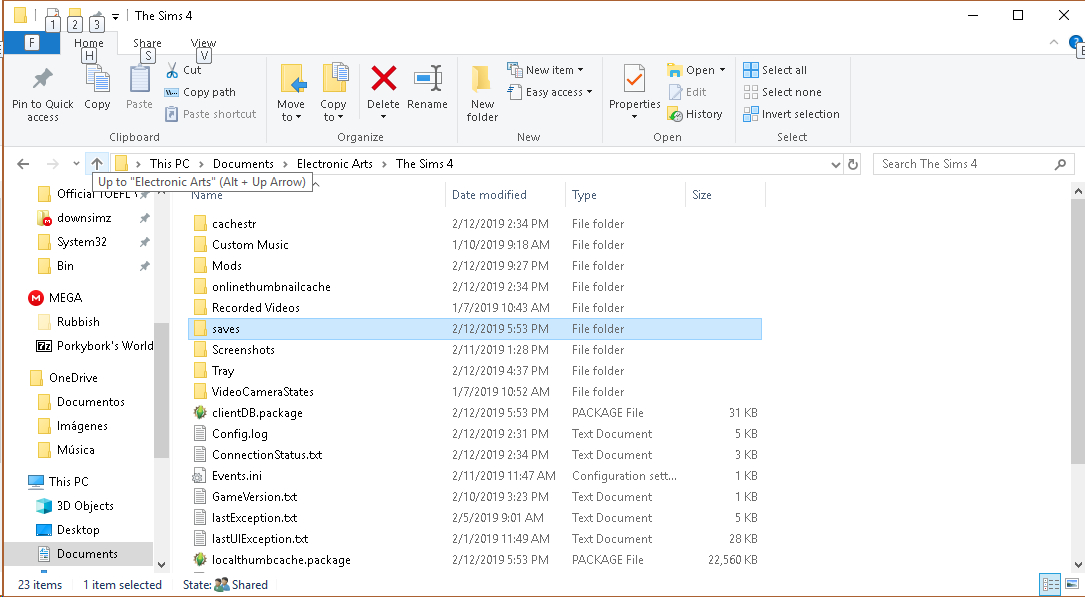Click Copy path in Clipboard group
1085x597 pixels.
coord(201,92)
